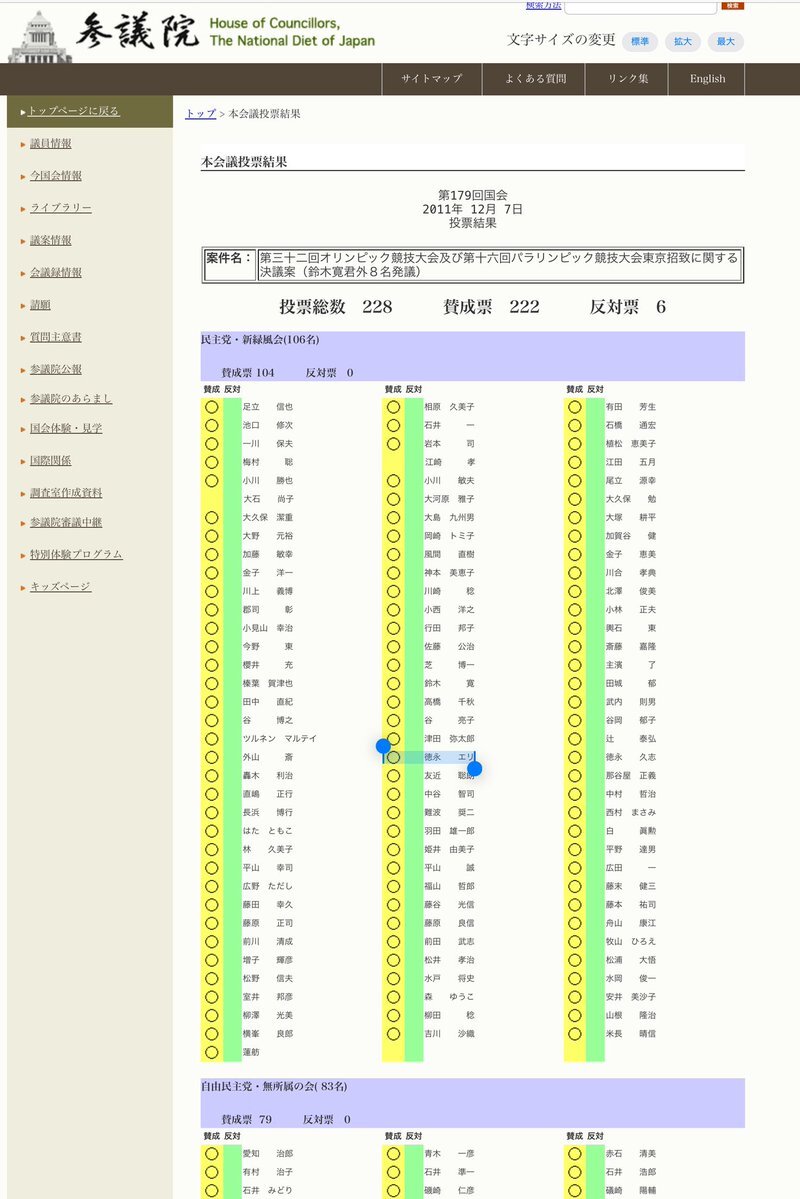This screenshot has height=1199, width=800.
Task: Open the 参議院公報 sidebar link
Action: pos(56,369)
